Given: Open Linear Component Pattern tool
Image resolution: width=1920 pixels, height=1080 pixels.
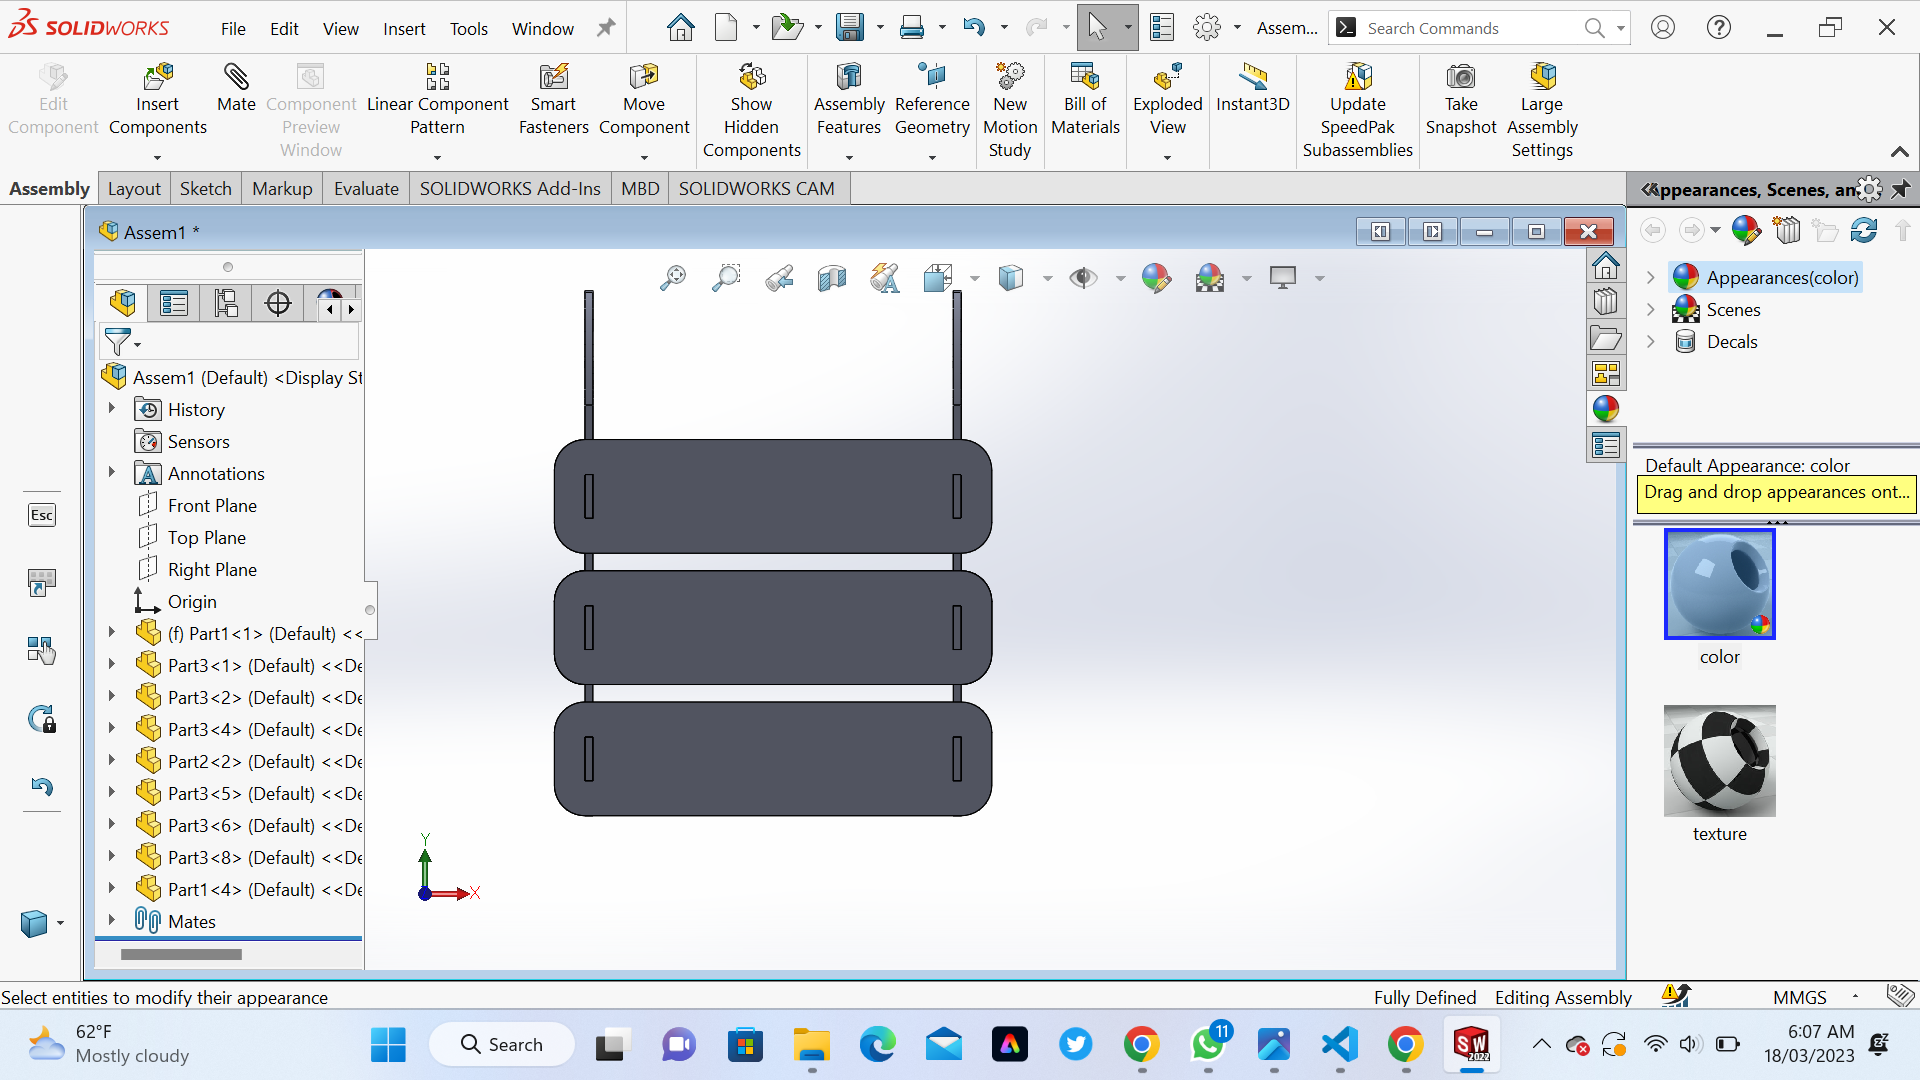Looking at the screenshot, I should click(437, 100).
